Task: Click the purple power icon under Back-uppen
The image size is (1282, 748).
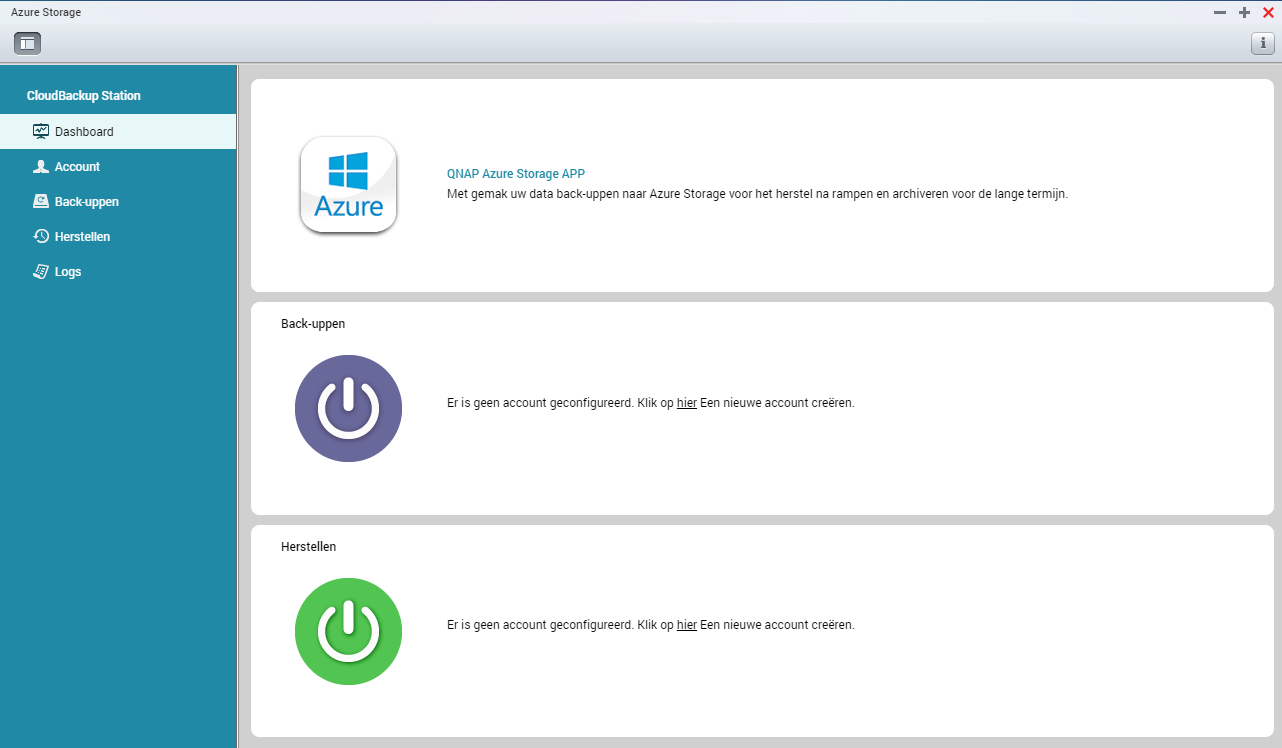Action: (x=348, y=408)
